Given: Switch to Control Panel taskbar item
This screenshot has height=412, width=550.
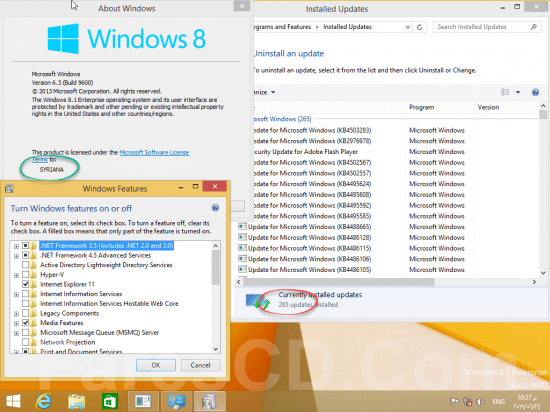Looking at the screenshot, I should [x=176, y=401].
